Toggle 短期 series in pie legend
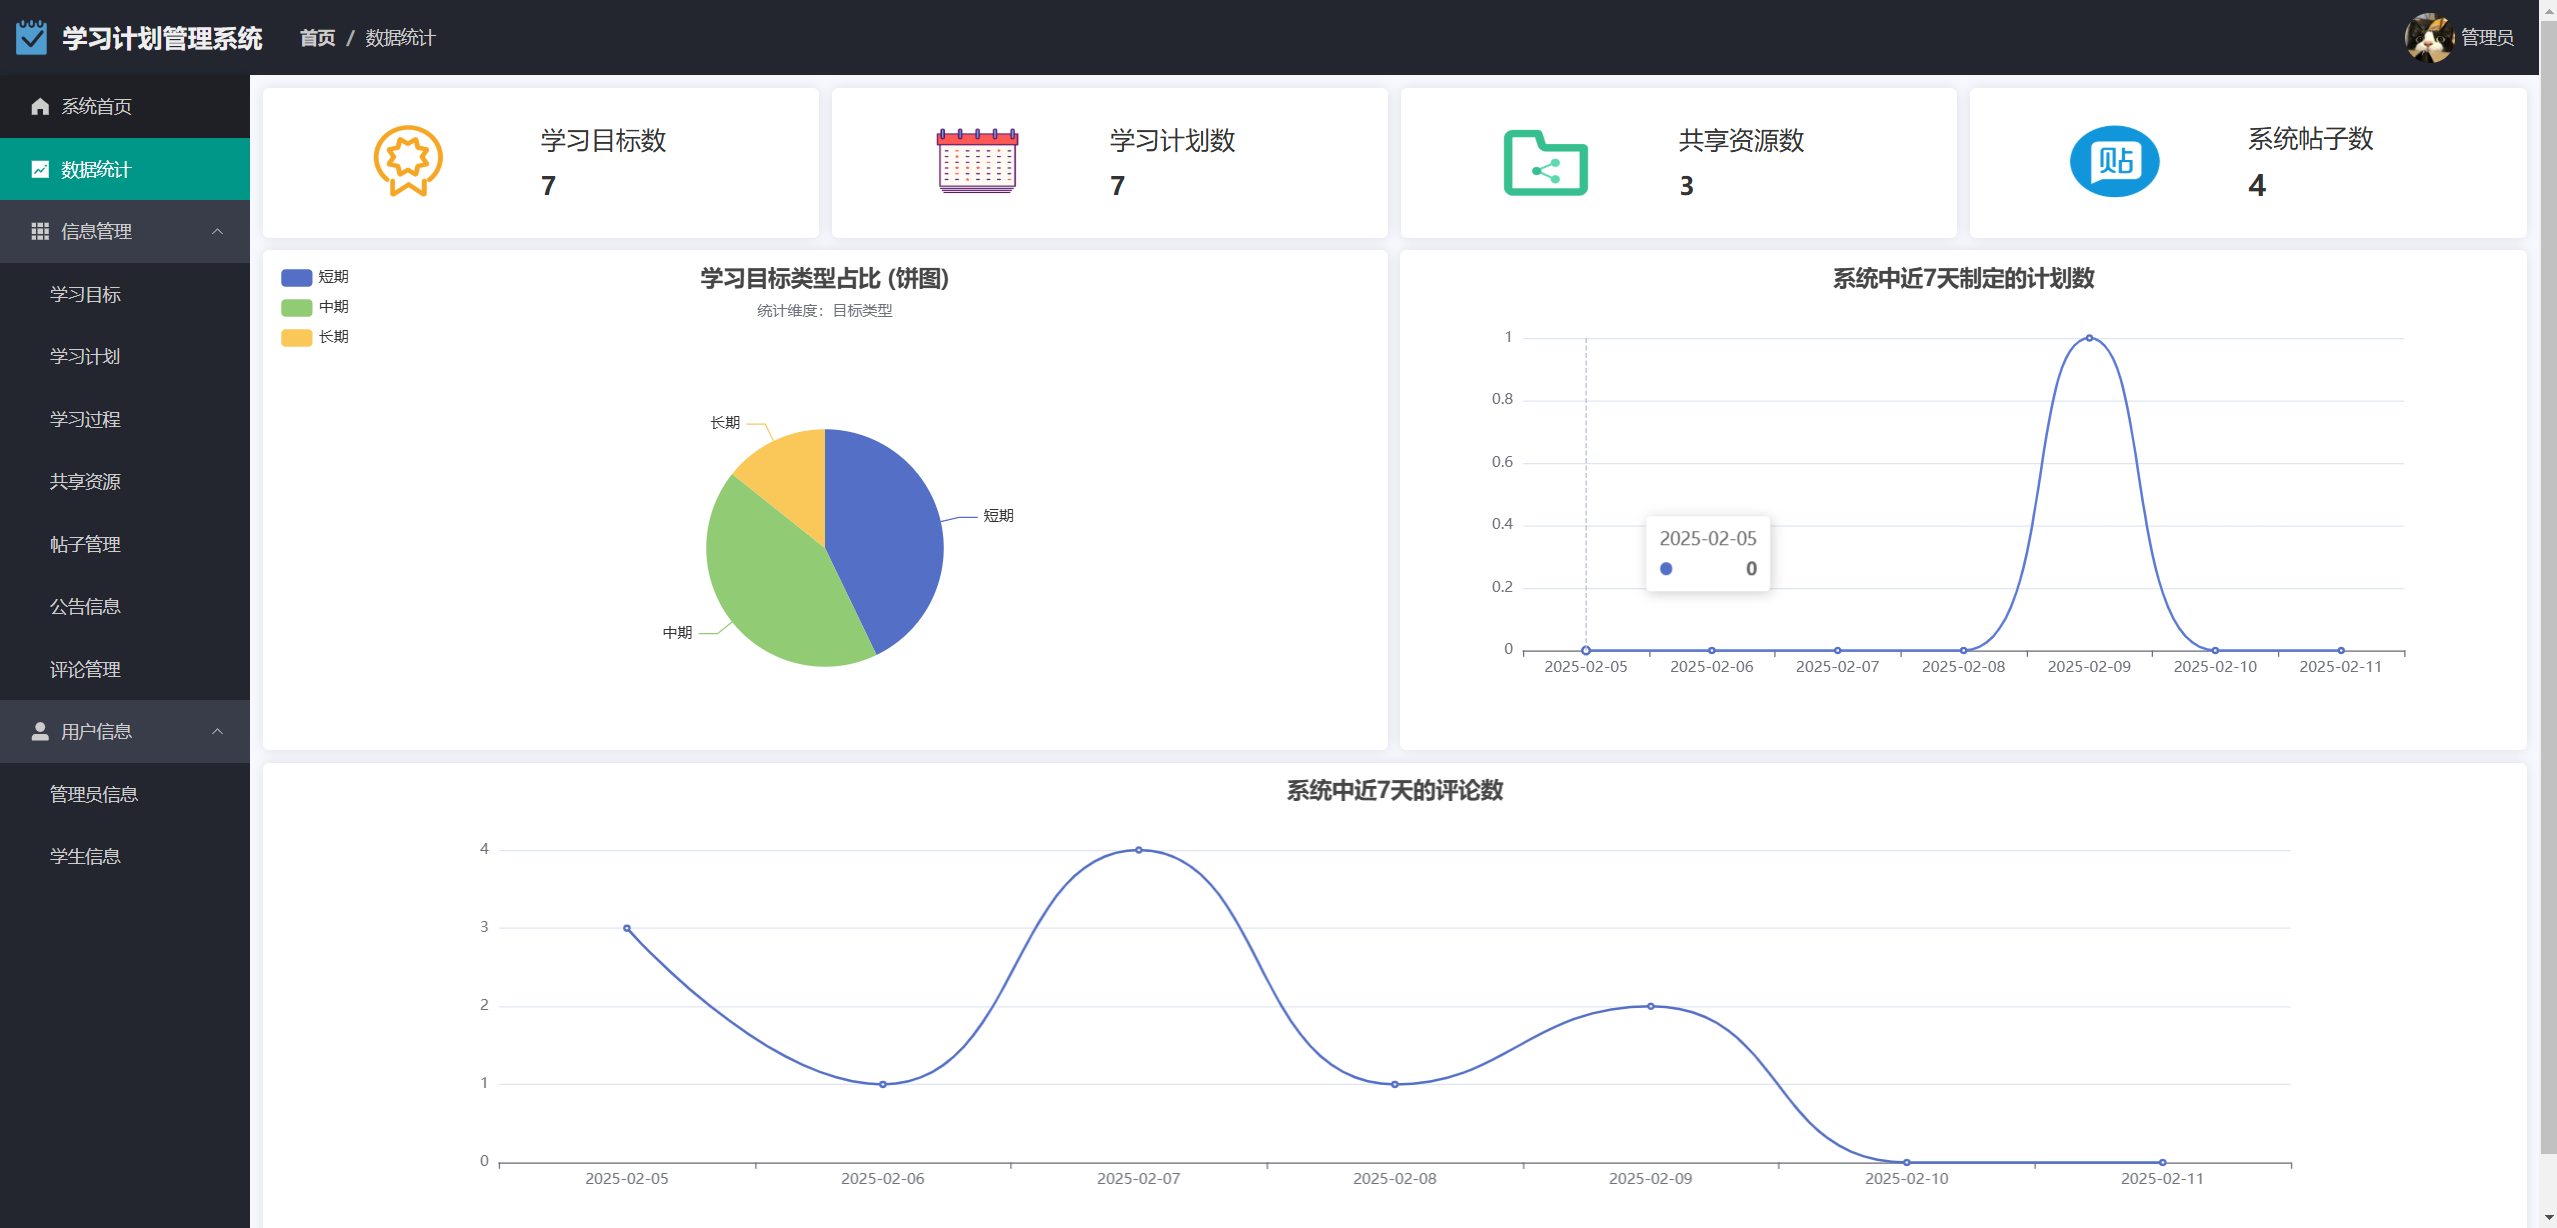 point(297,277)
